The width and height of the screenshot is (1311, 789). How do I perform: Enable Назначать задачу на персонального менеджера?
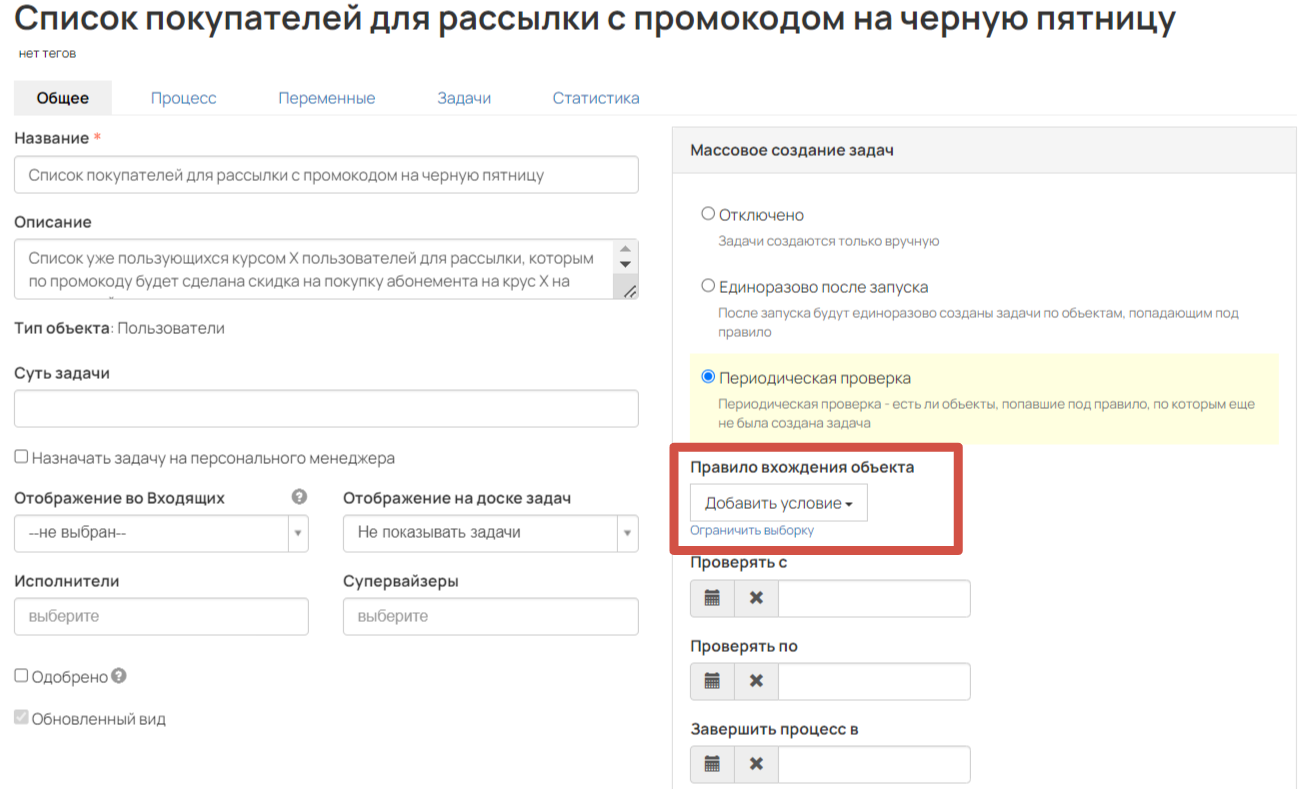(x=21, y=457)
